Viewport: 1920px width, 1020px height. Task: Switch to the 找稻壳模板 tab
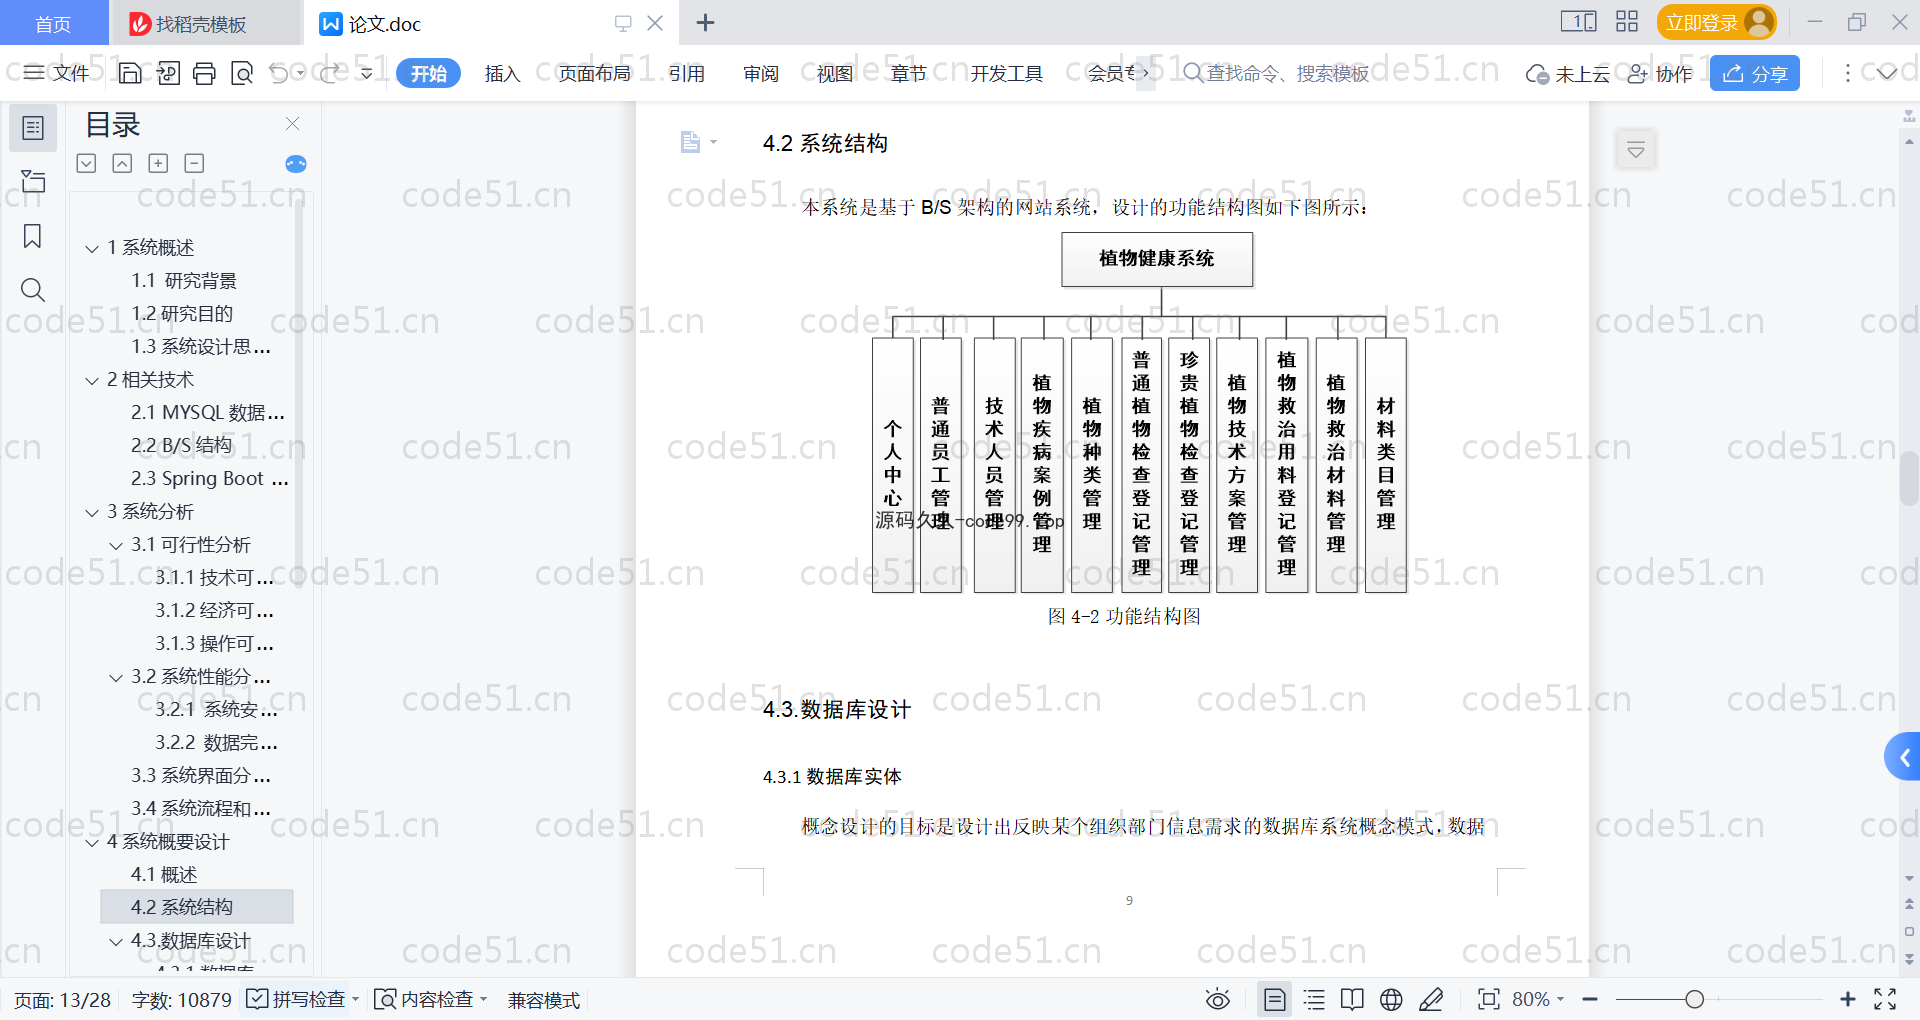204,23
